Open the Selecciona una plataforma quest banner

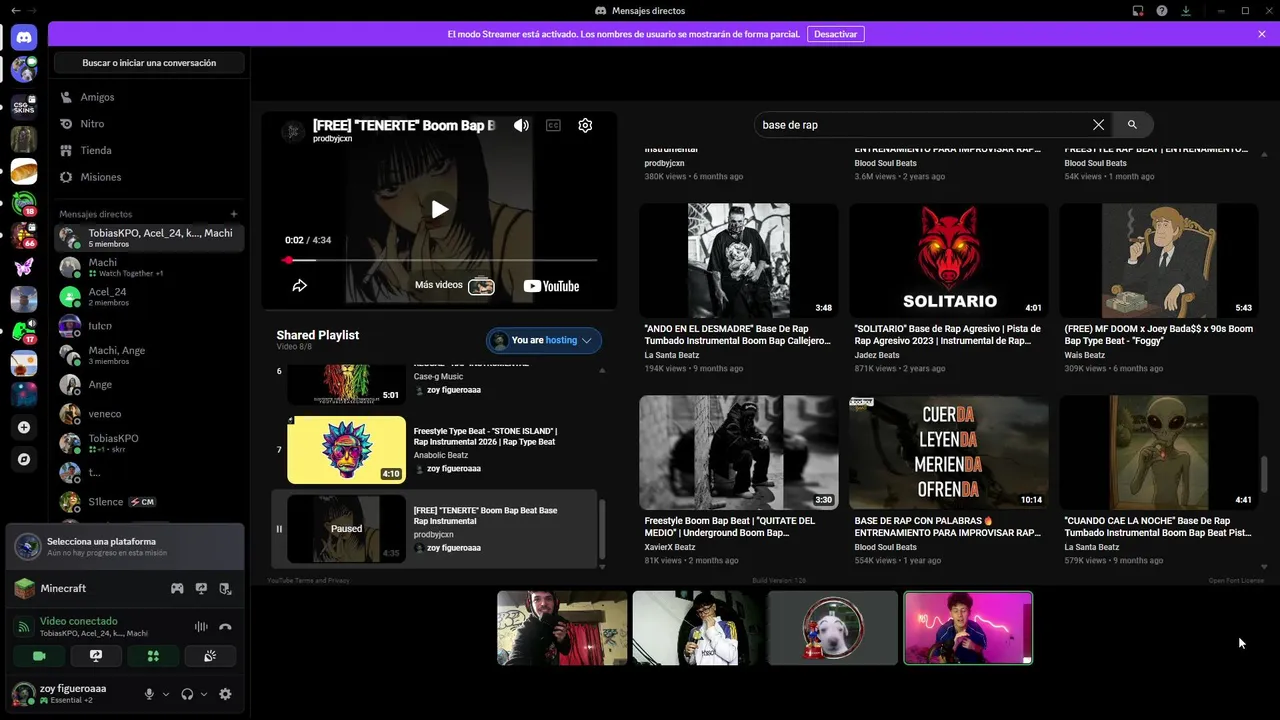(125, 547)
